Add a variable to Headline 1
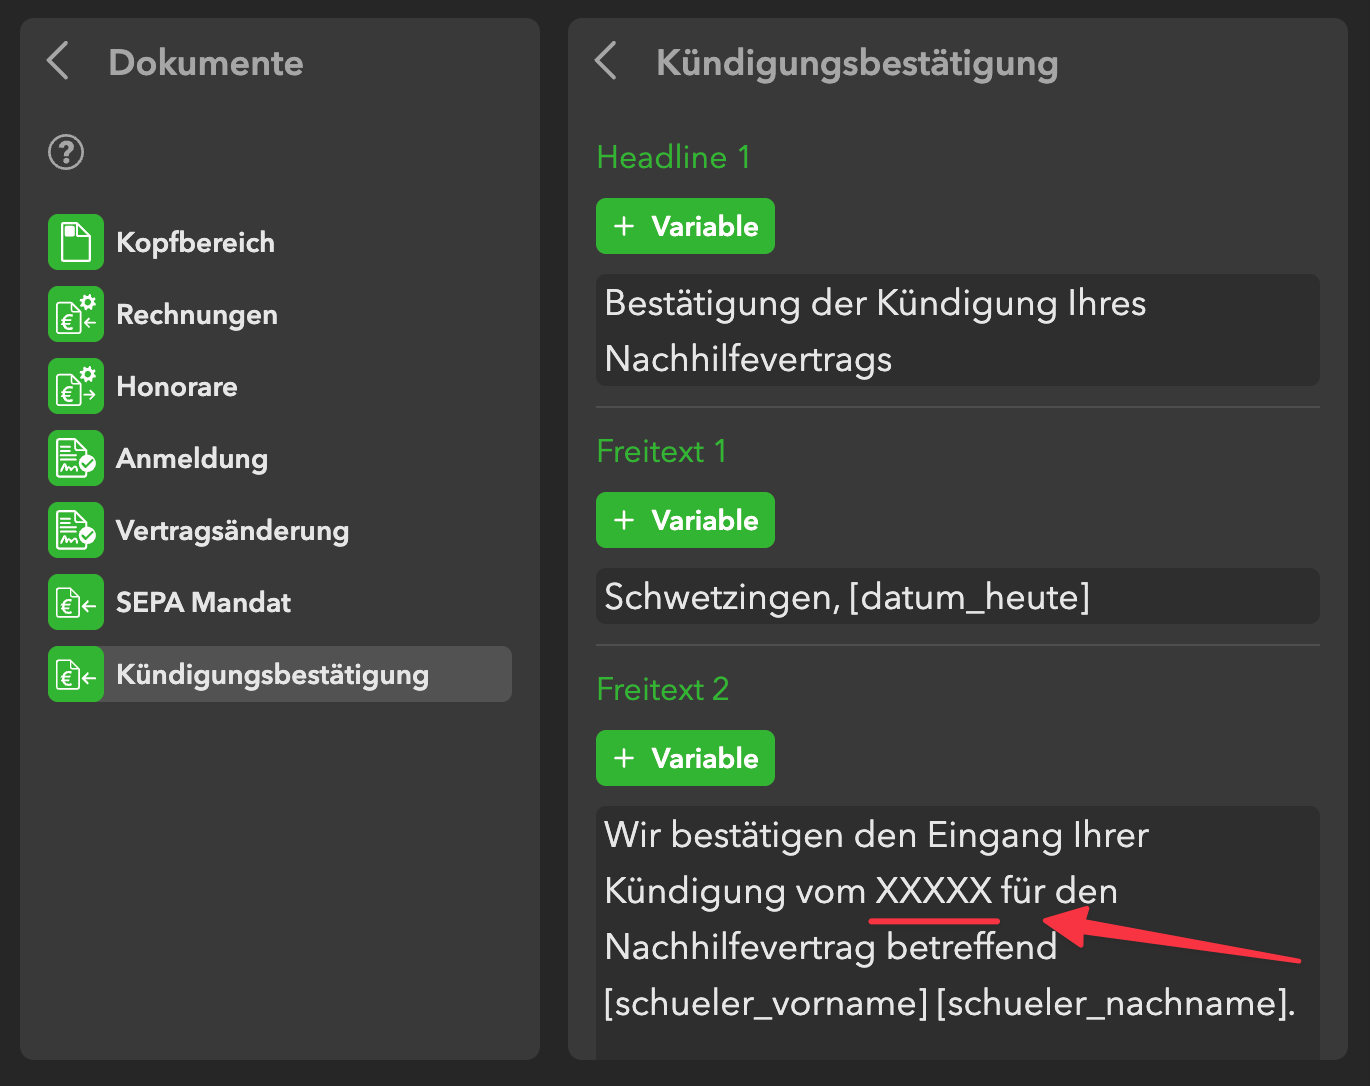 click(685, 226)
